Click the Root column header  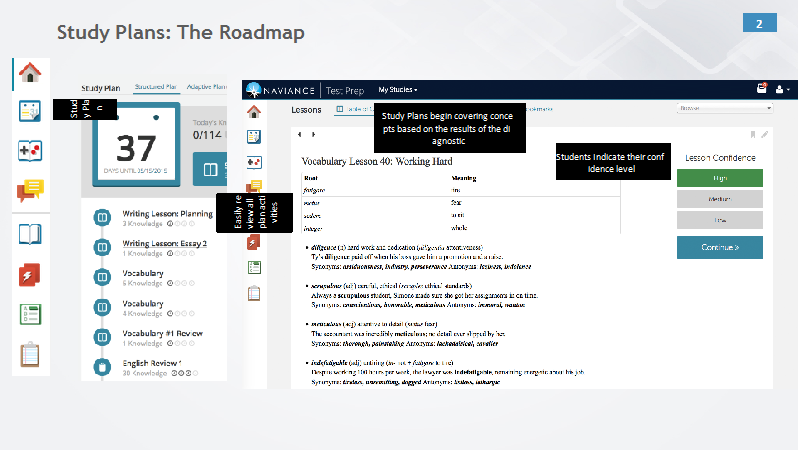(310, 178)
